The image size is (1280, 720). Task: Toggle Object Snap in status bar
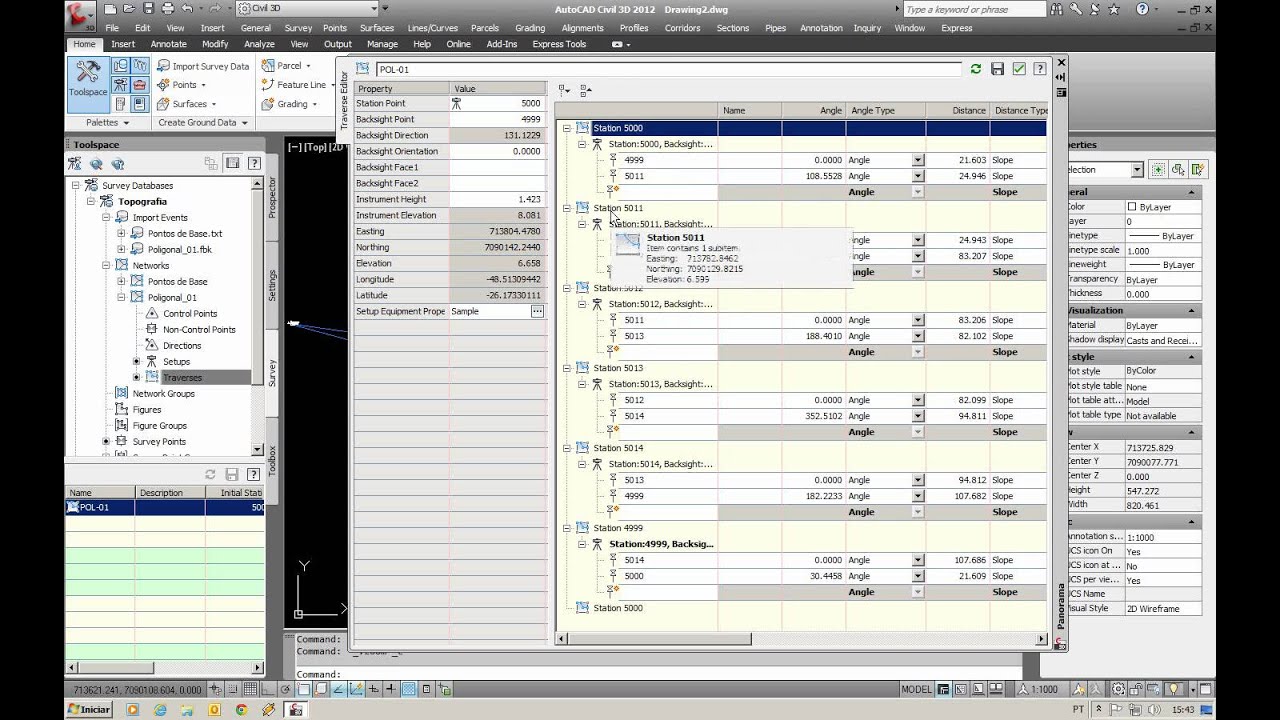[x=304, y=689]
